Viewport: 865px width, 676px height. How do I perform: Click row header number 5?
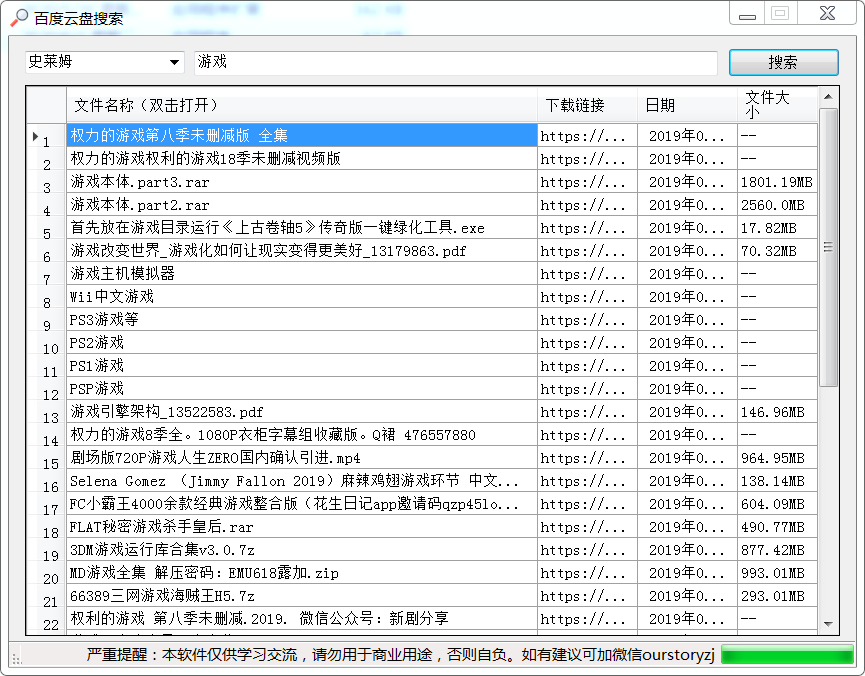pyautogui.click(x=46, y=228)
